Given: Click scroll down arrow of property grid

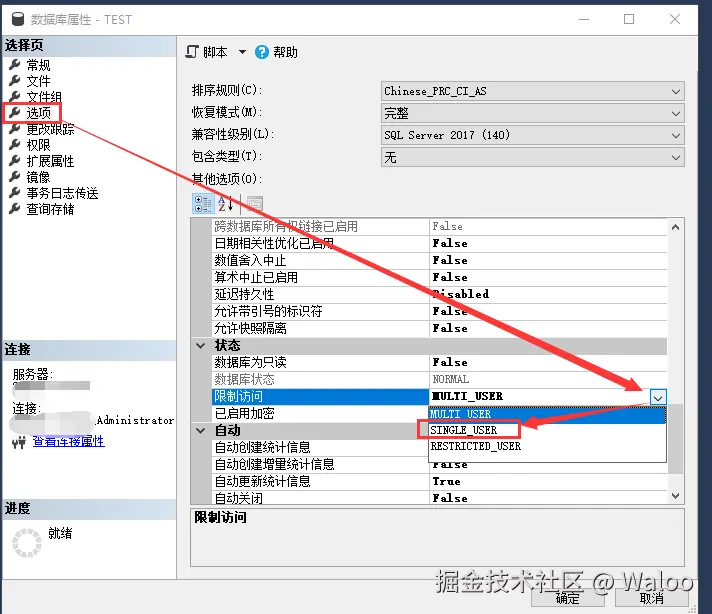Looking at the screenshot, I should pos(675,496).
